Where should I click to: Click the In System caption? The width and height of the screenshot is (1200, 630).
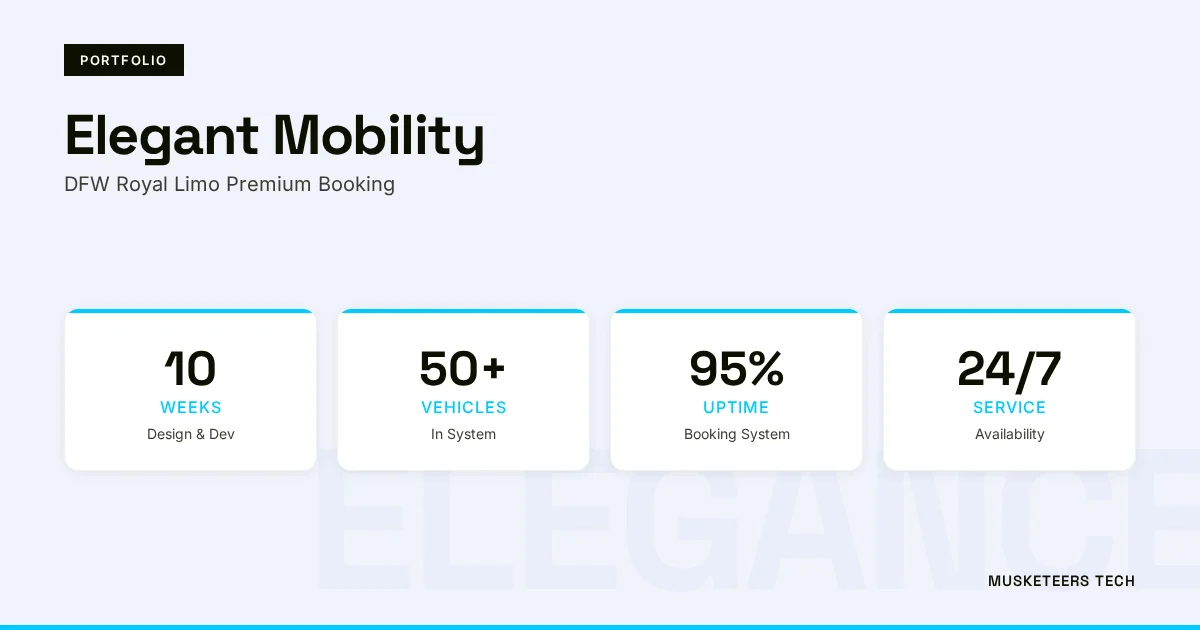464,434
